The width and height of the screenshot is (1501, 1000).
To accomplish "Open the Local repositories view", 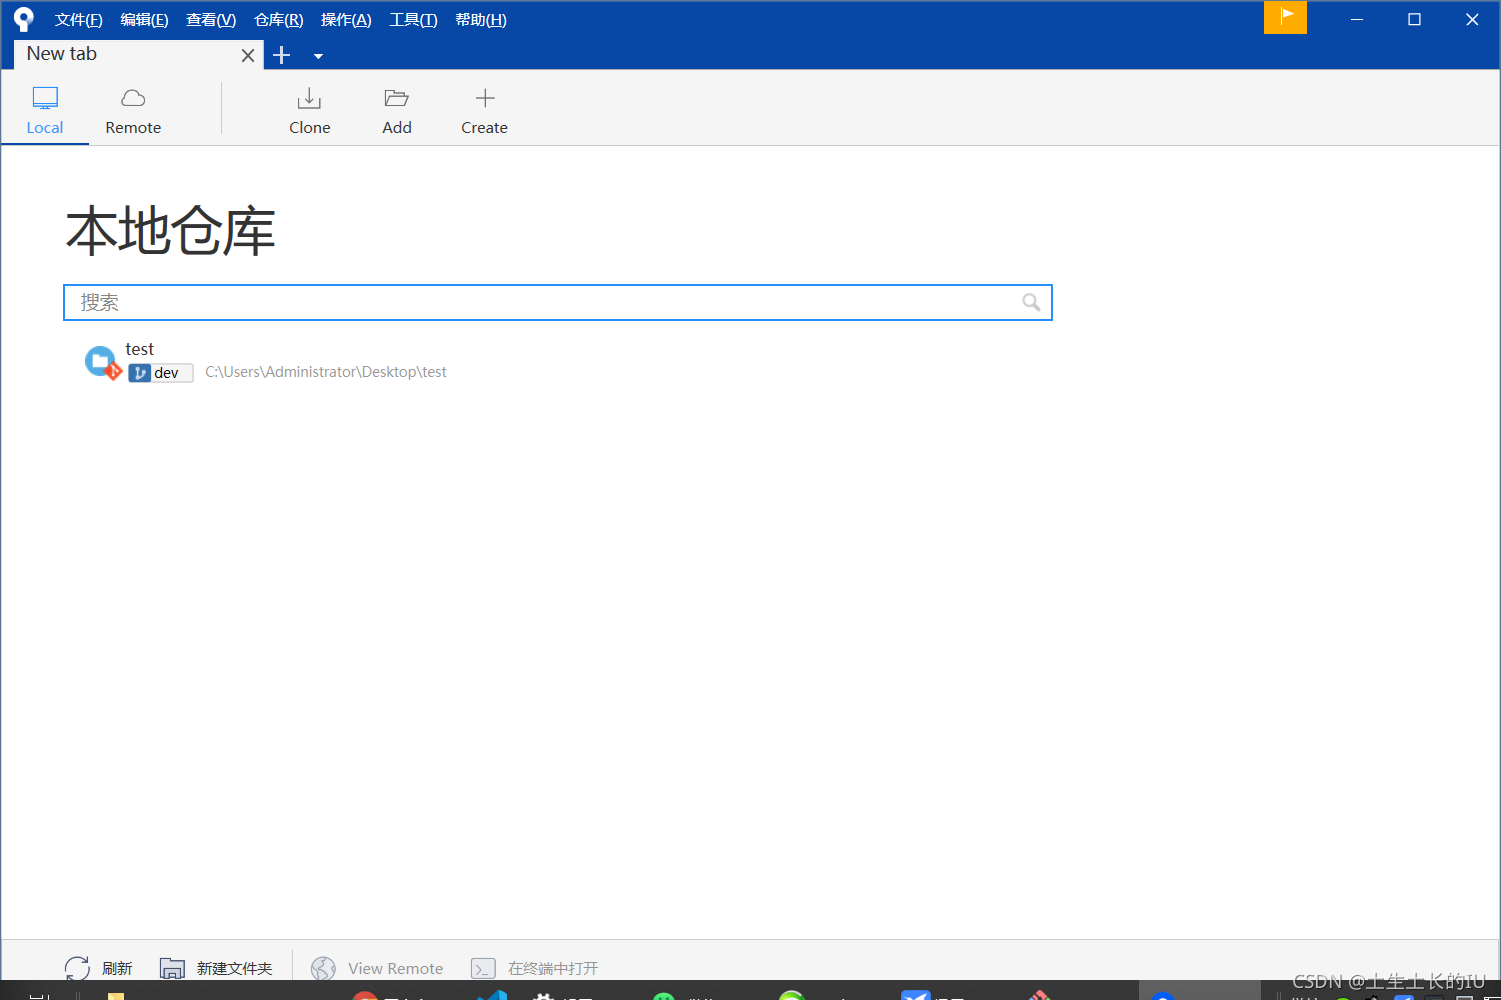I will [x=45, y=110].
